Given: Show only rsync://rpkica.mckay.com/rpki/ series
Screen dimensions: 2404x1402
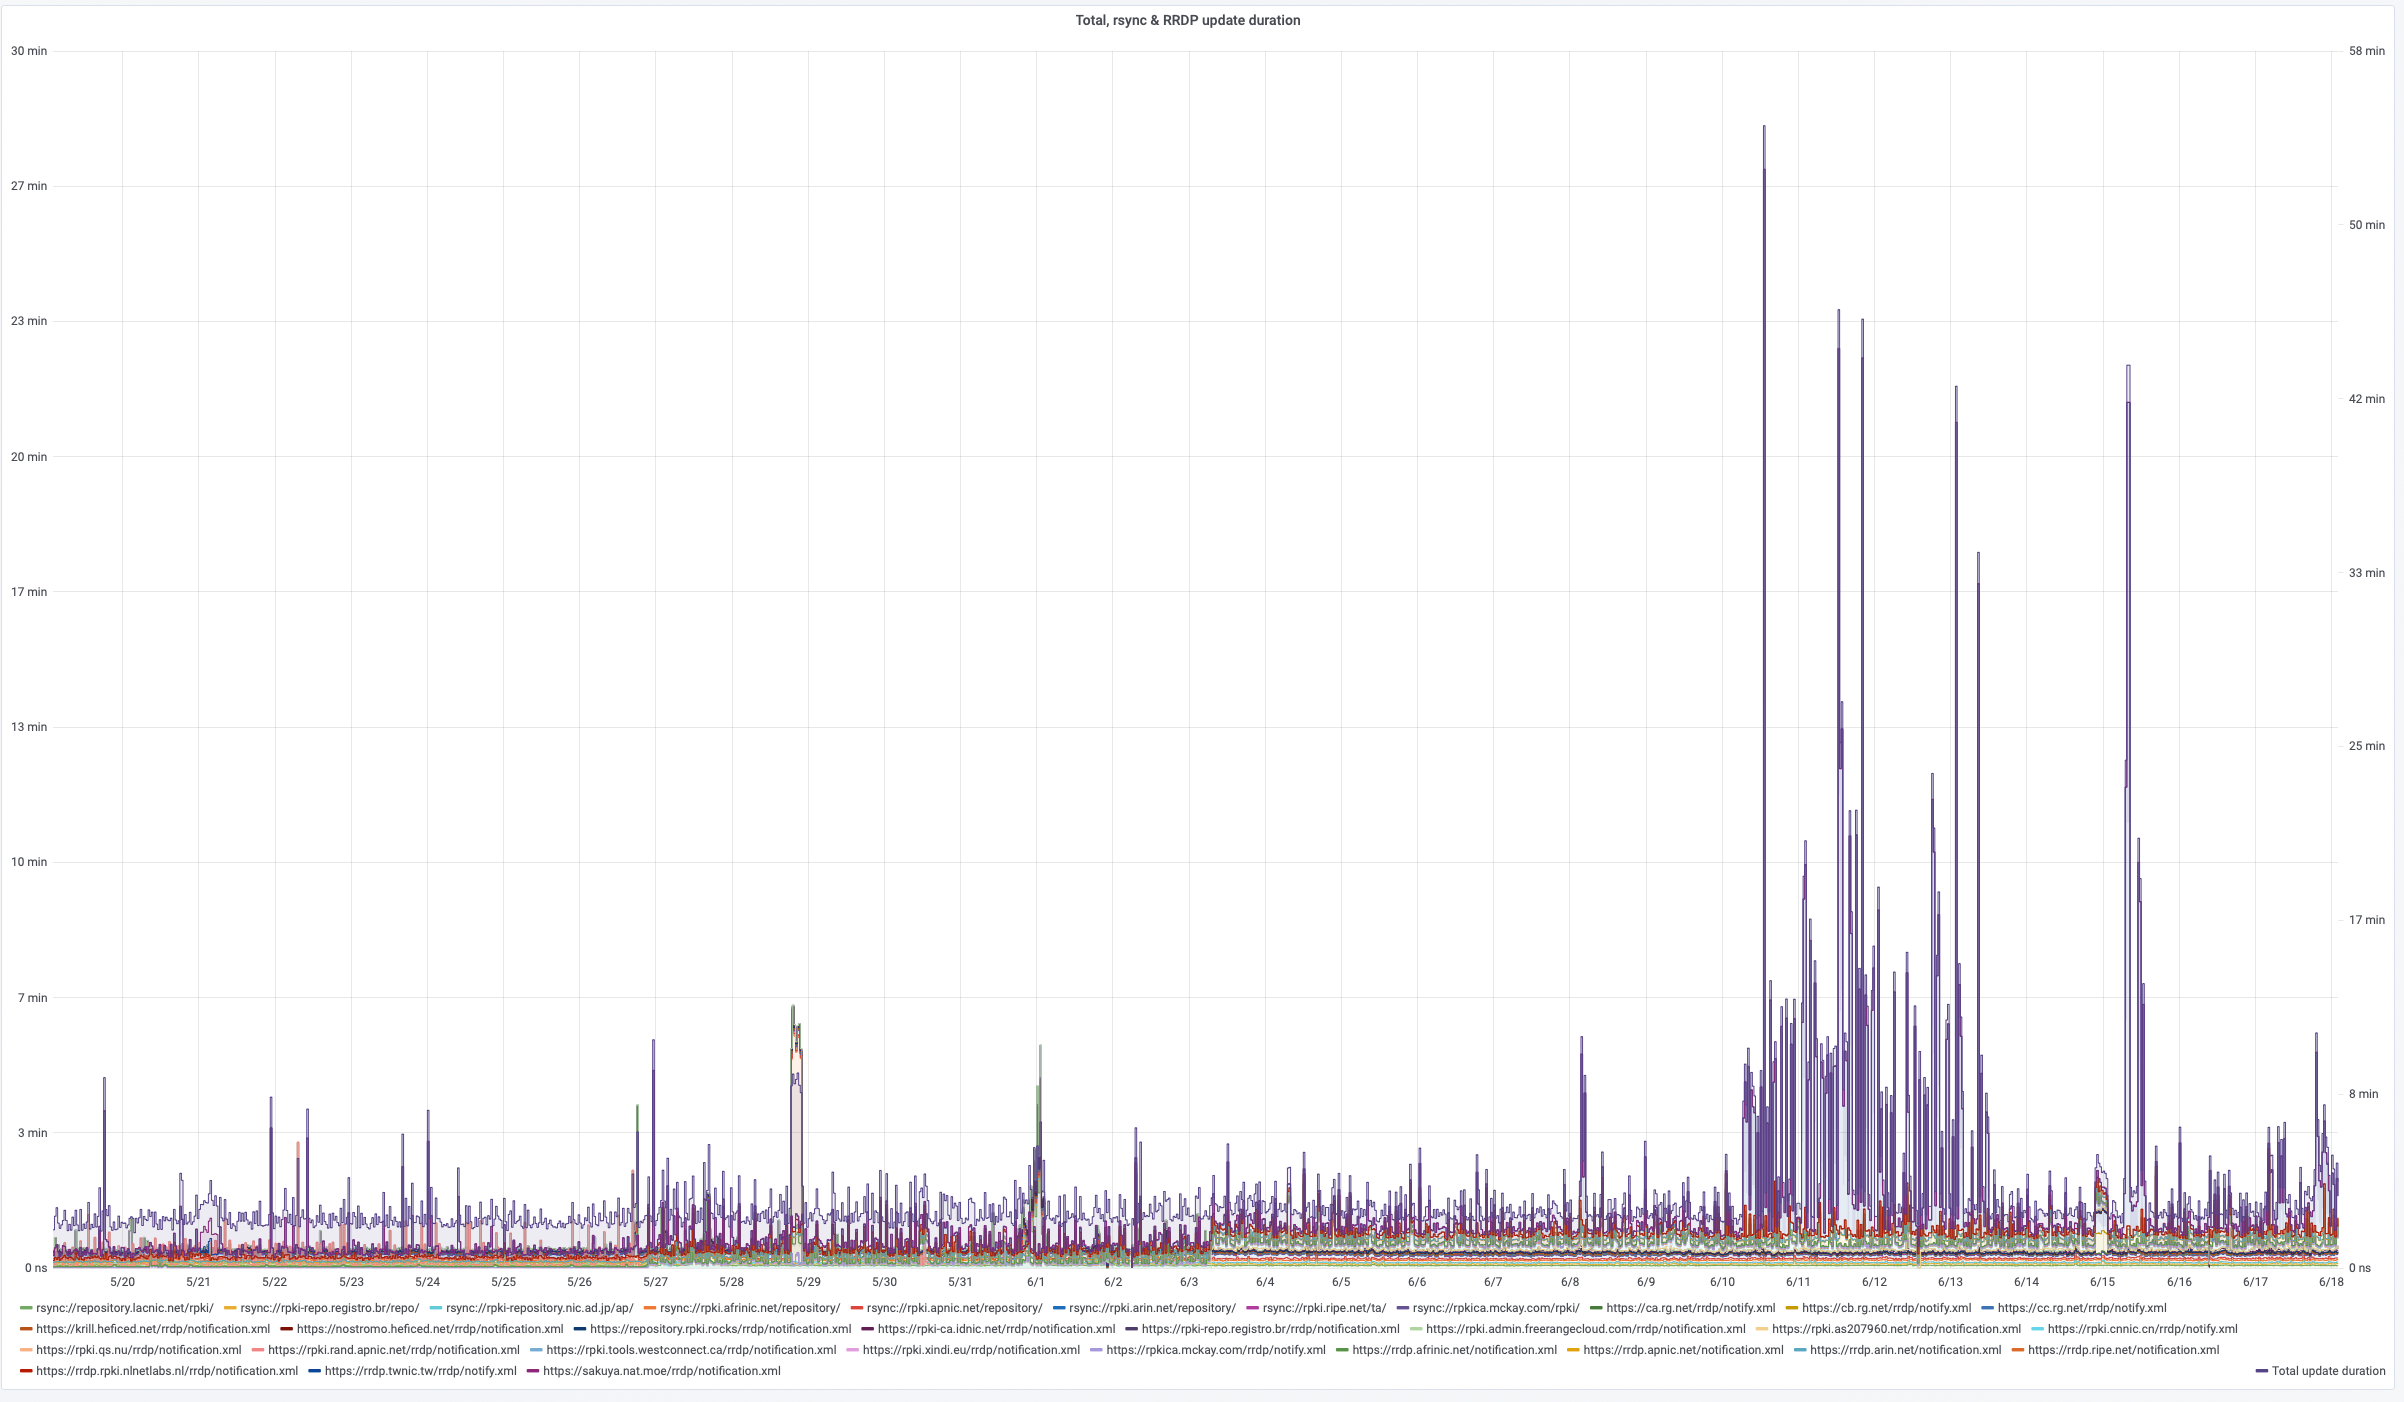Looking at the screenshot, I should click(x=1495, y=1308).
